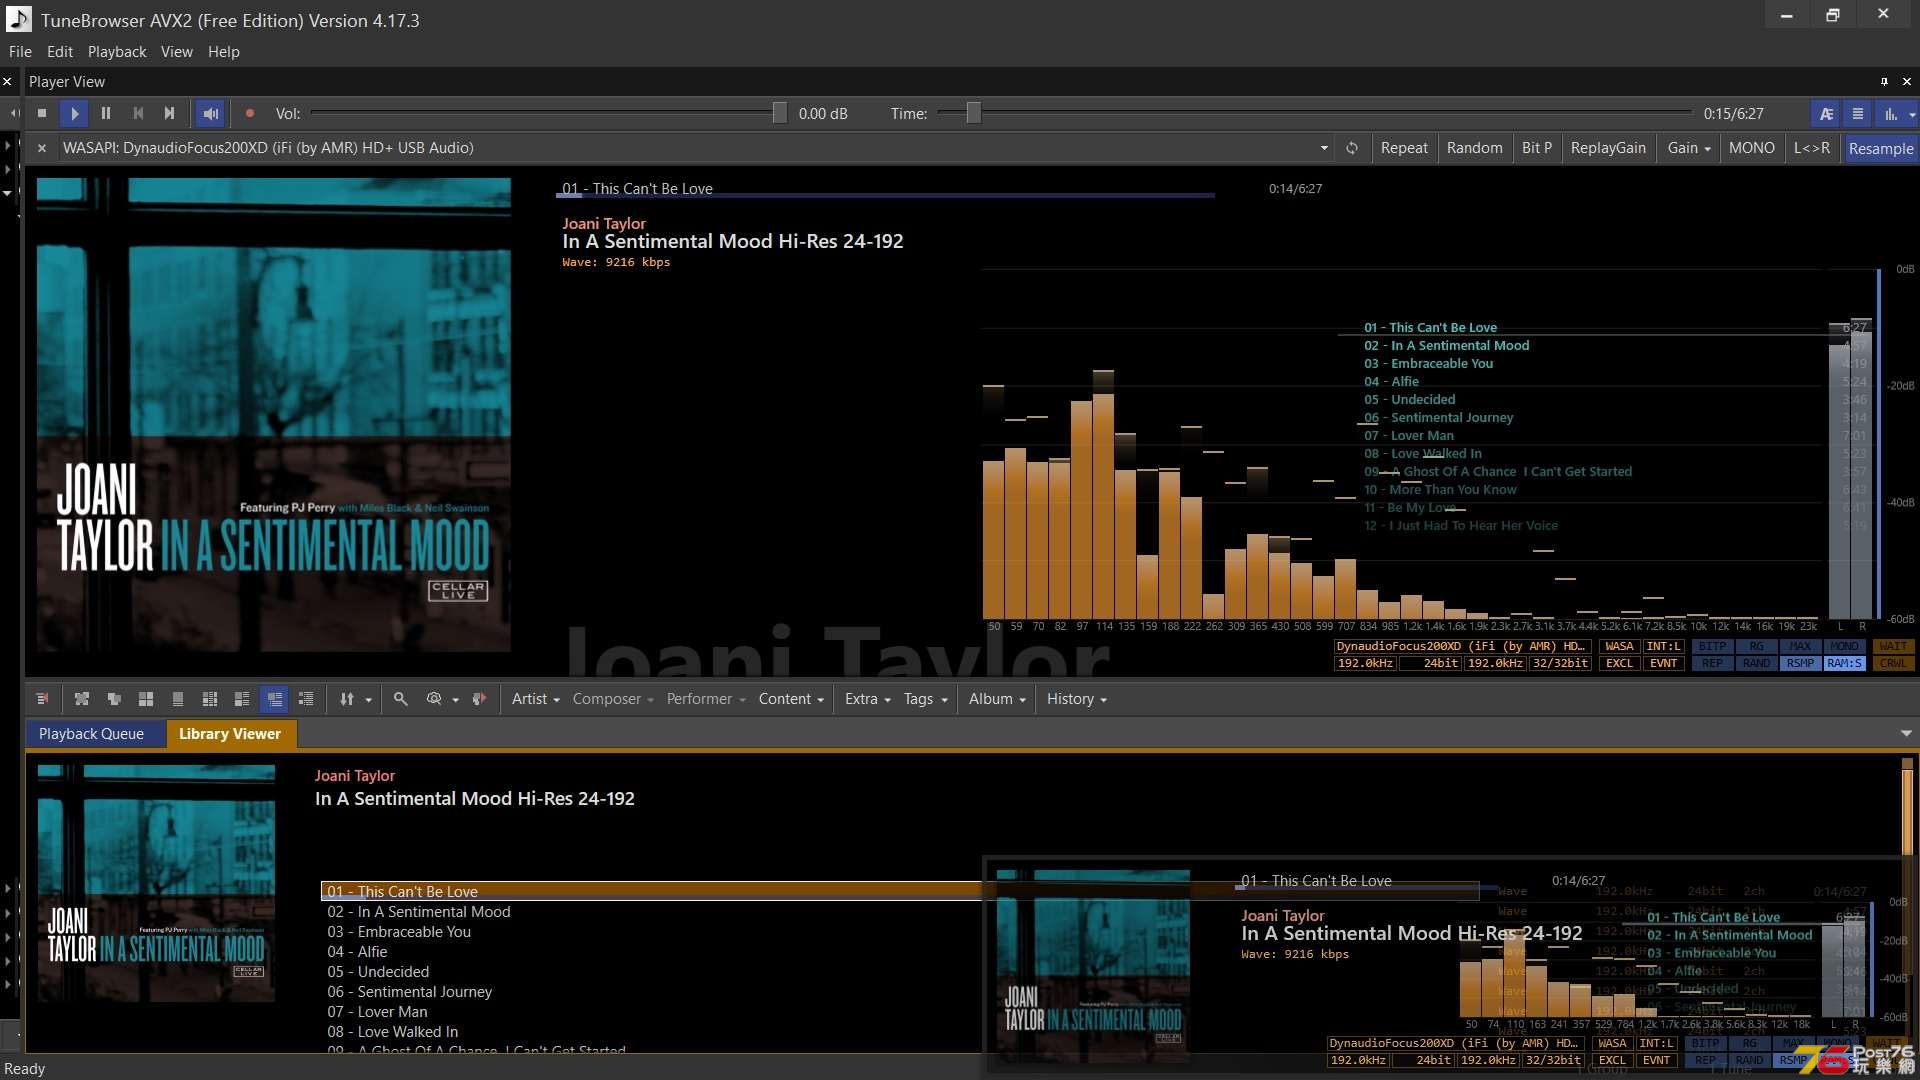Image resolution: width=1920 pixels, height=1080 pixels.
Task: Open the Extra dropdown
Action: [x=867, y=699]
